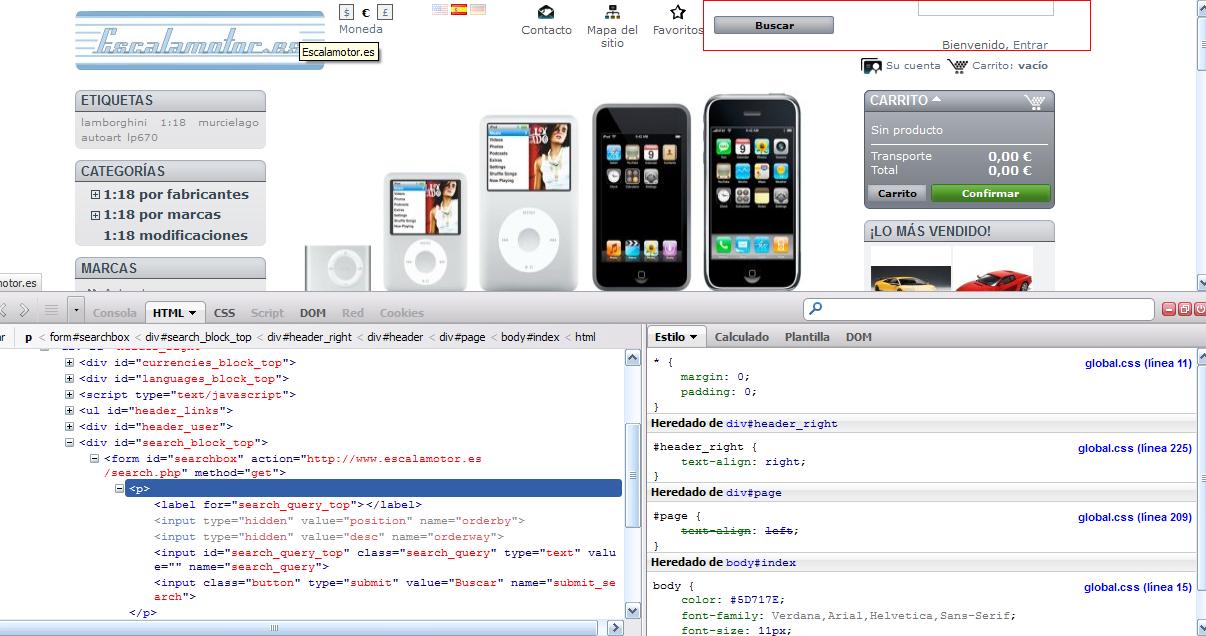The image size is (1206, 636).
Task: Click the murcielago tag
Action: (228, 123)
